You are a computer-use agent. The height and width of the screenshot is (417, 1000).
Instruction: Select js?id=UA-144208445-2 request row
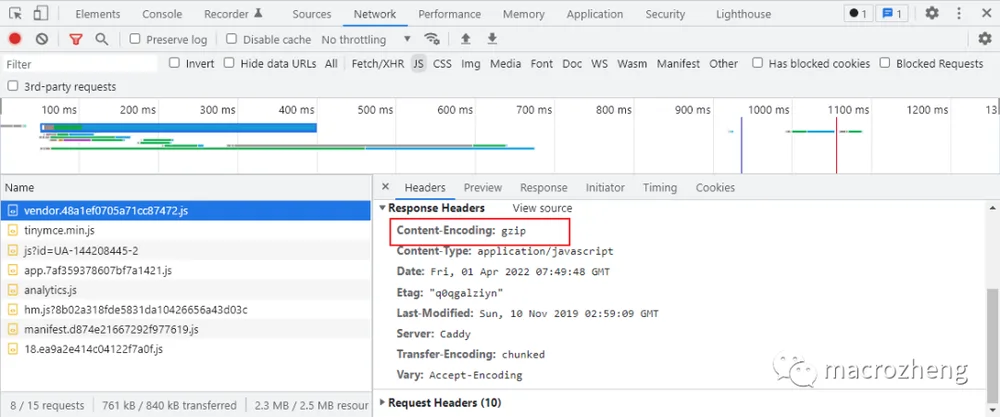[186, 251]
